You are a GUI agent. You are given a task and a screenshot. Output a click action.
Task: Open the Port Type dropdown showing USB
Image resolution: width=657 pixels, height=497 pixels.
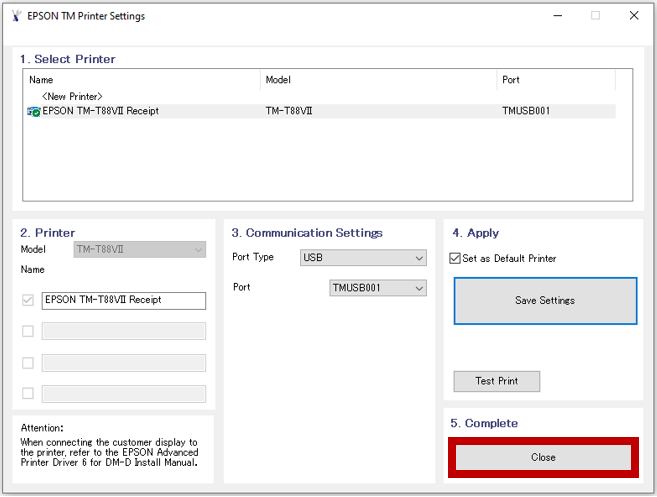(x=363, y=258)
